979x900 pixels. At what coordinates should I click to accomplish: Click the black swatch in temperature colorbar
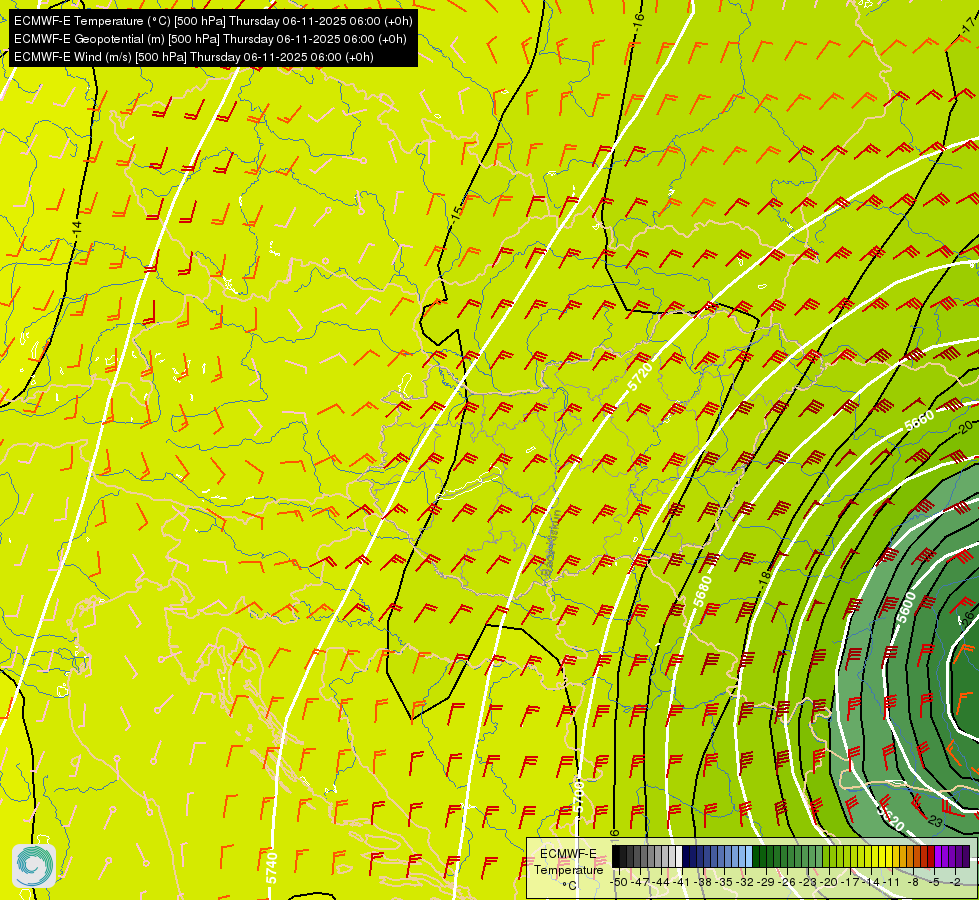(616, 857)
